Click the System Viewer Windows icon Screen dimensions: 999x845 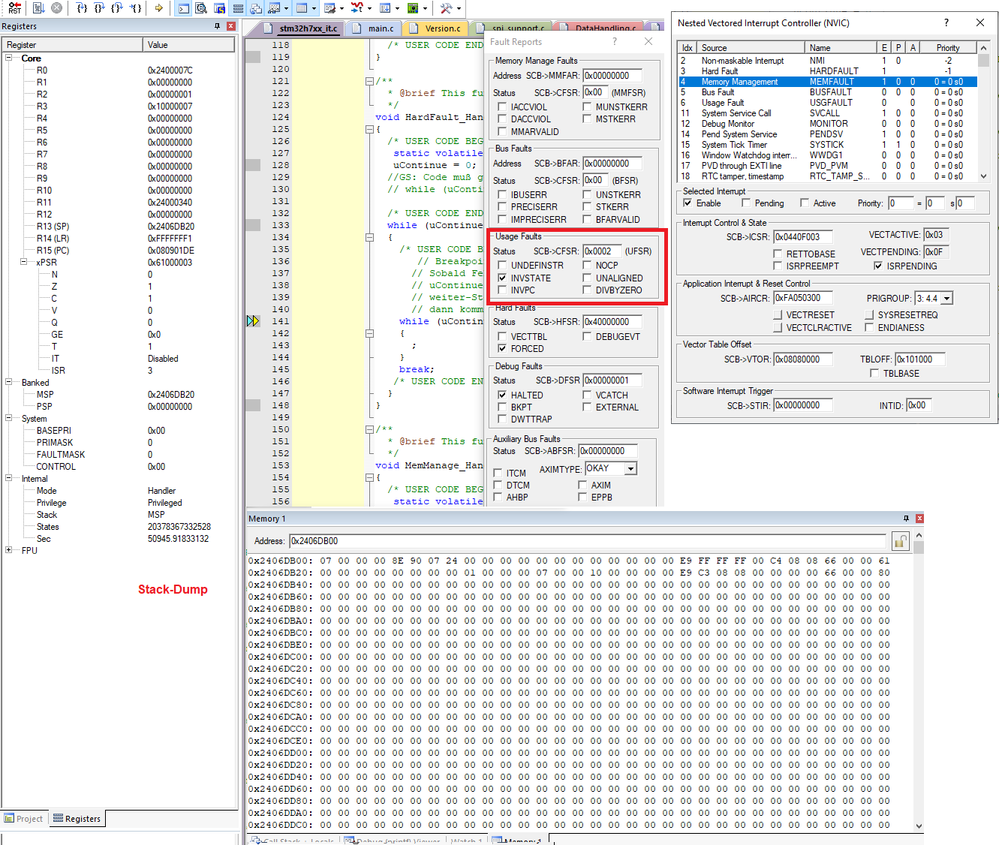(413, 8)
